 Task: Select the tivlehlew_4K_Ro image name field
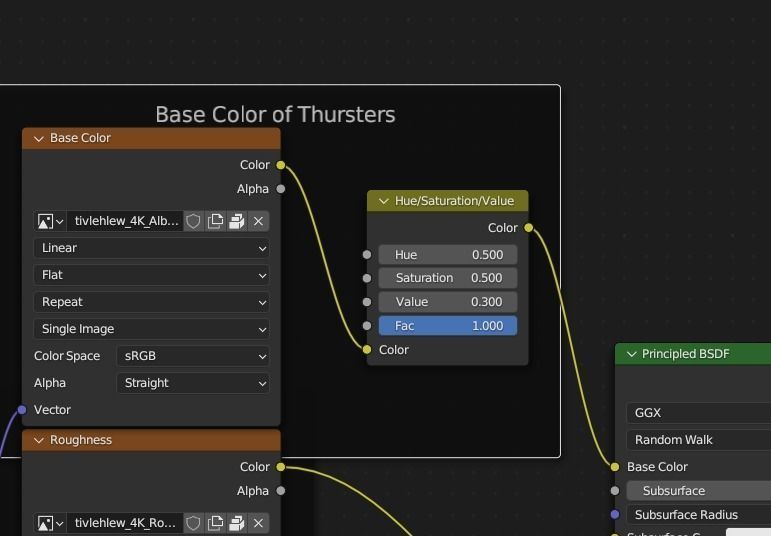pyautogui.click(x=125, y=523)
